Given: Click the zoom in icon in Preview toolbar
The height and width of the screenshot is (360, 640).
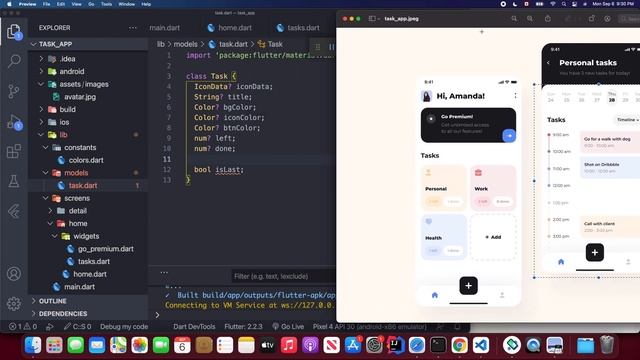Looking at the screenshot, I should tap(530, 19).
